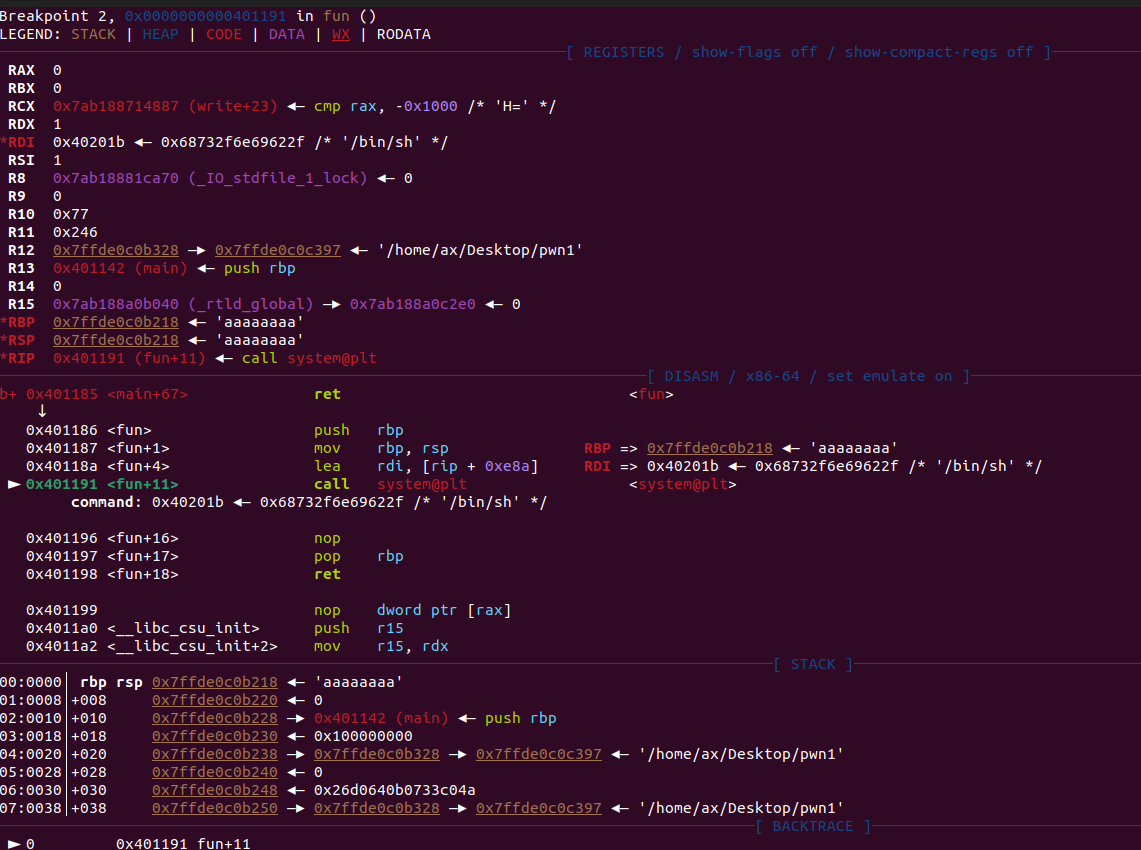Click the HEAP label in the legend
The height and width of the screenshot is (850, 1141).
pos(162,34)
